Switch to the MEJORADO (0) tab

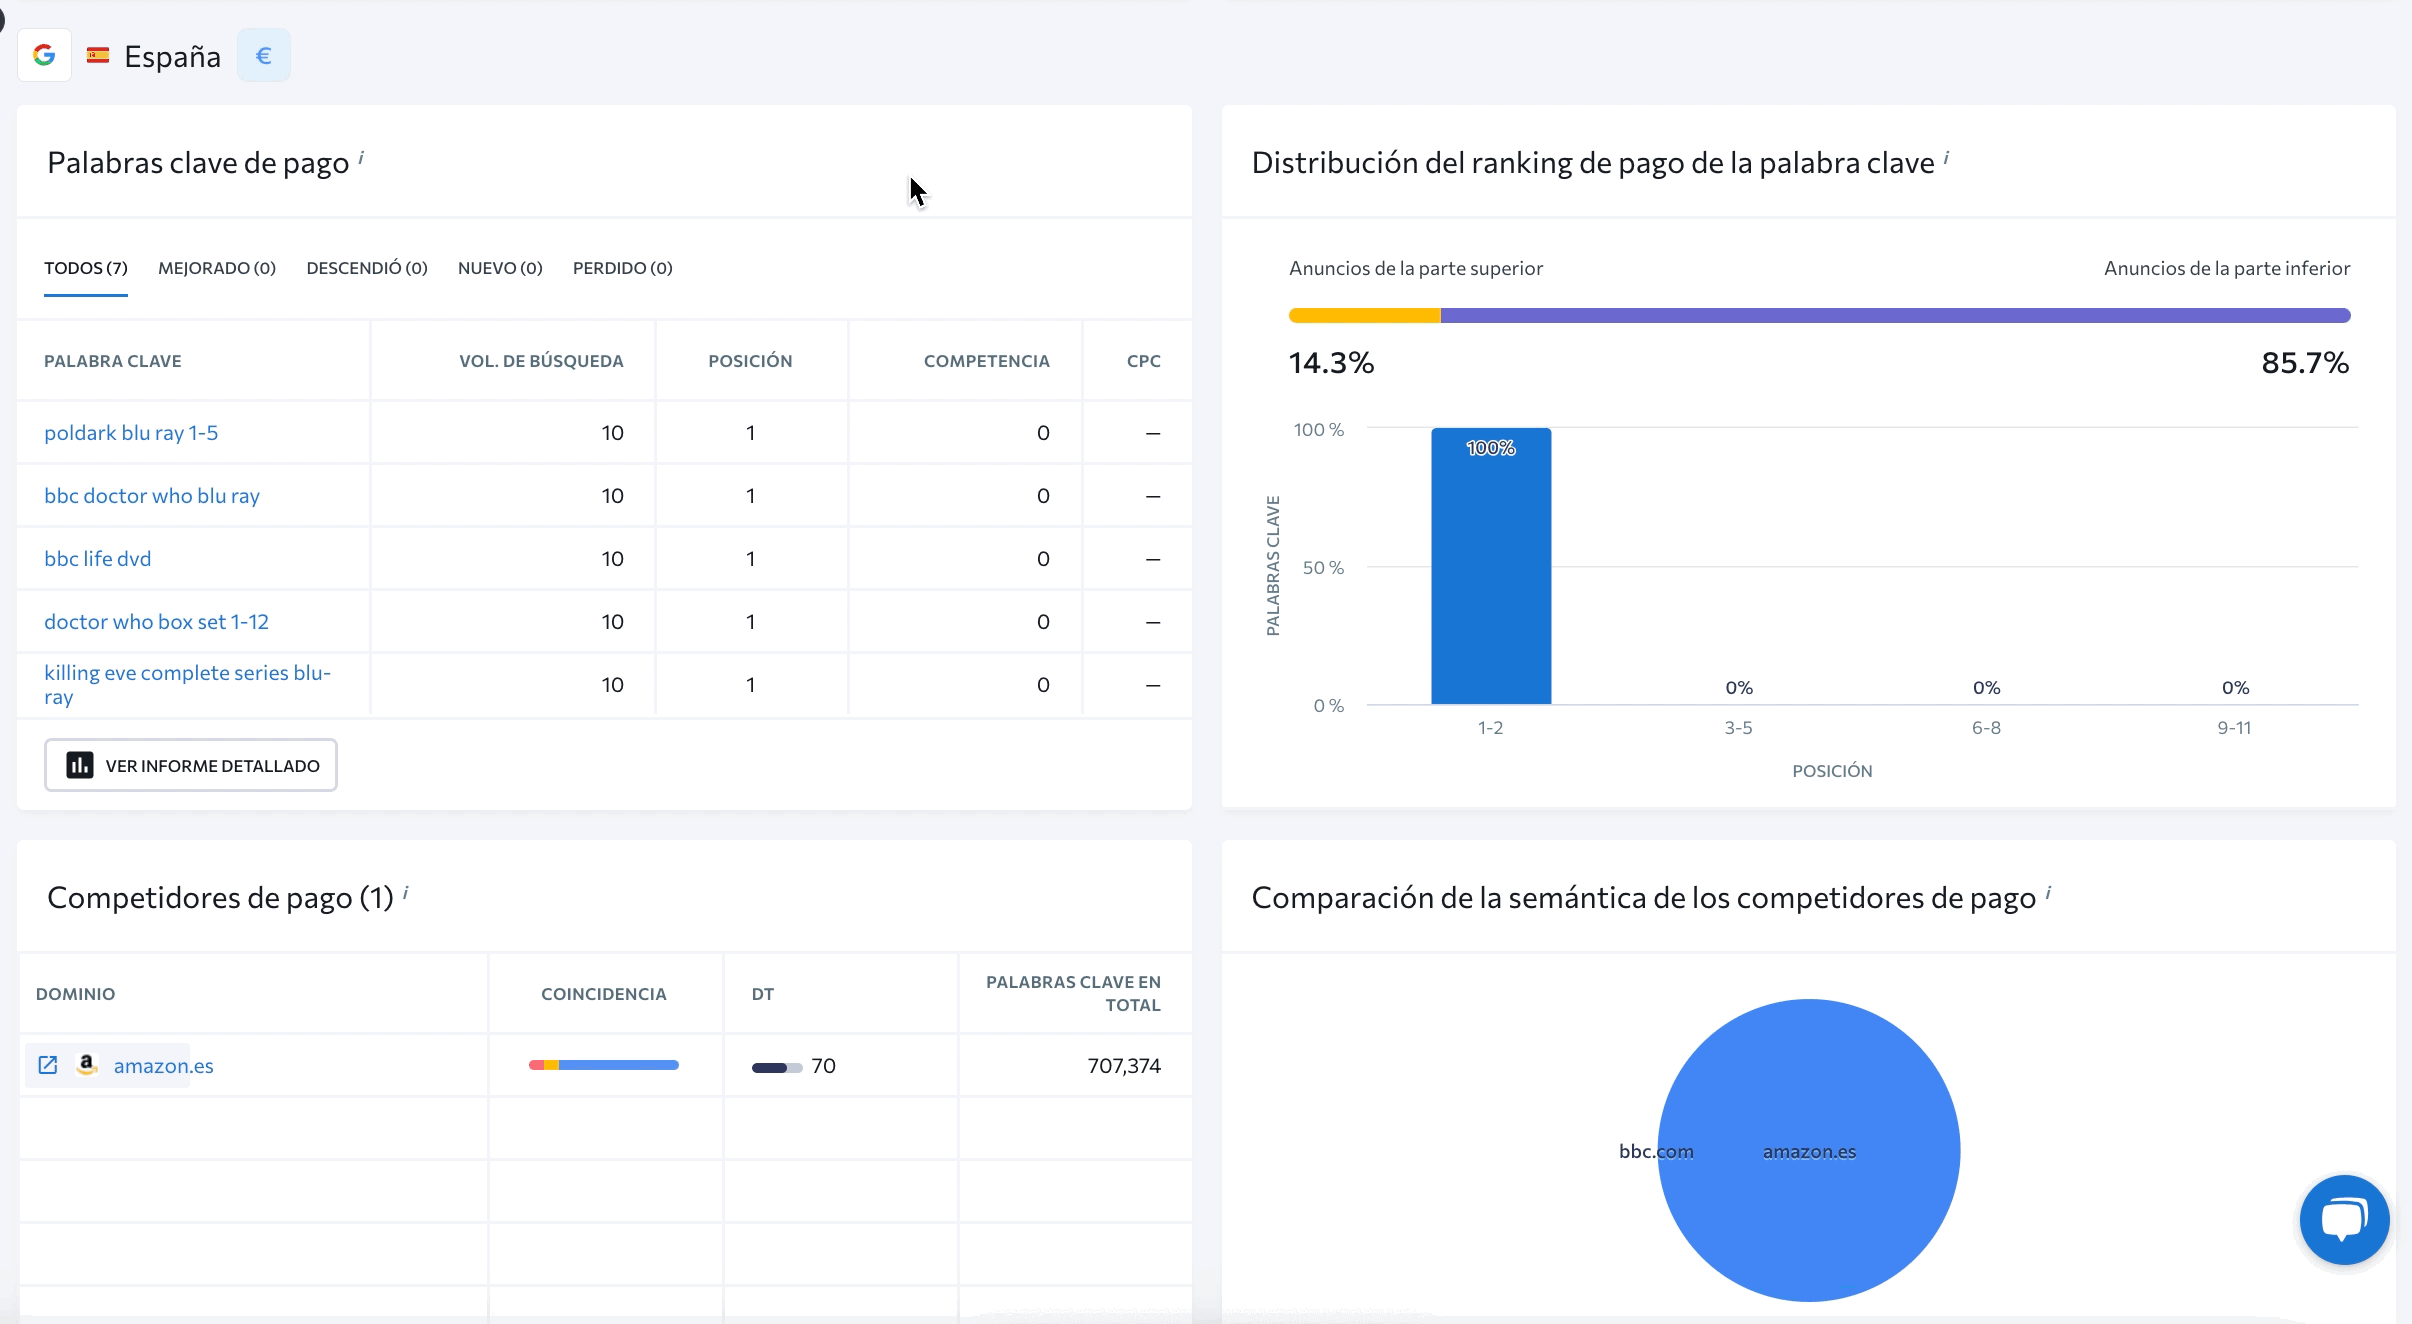click(217, 268)
